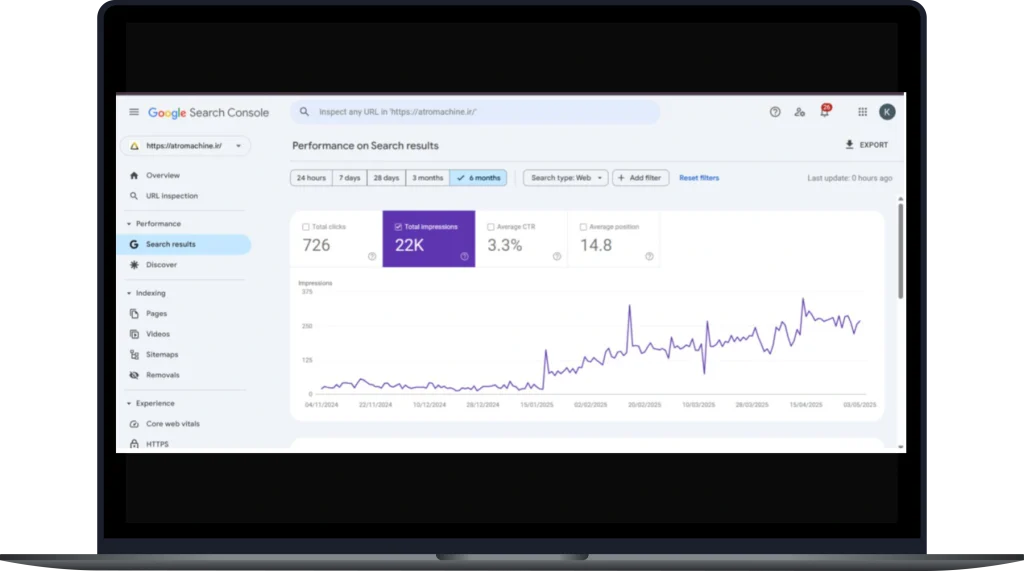
Task: Enable the Average position checkbox
Action: (x=583, y=227)
